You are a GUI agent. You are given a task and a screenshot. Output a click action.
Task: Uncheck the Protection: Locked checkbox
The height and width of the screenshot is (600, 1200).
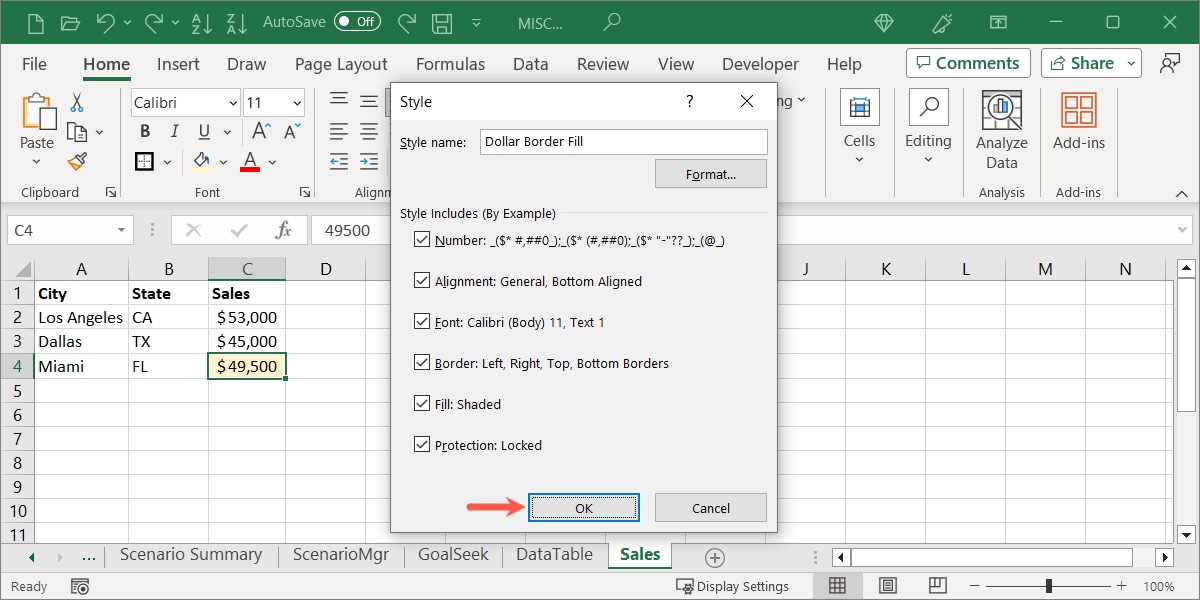pos(422,445)
